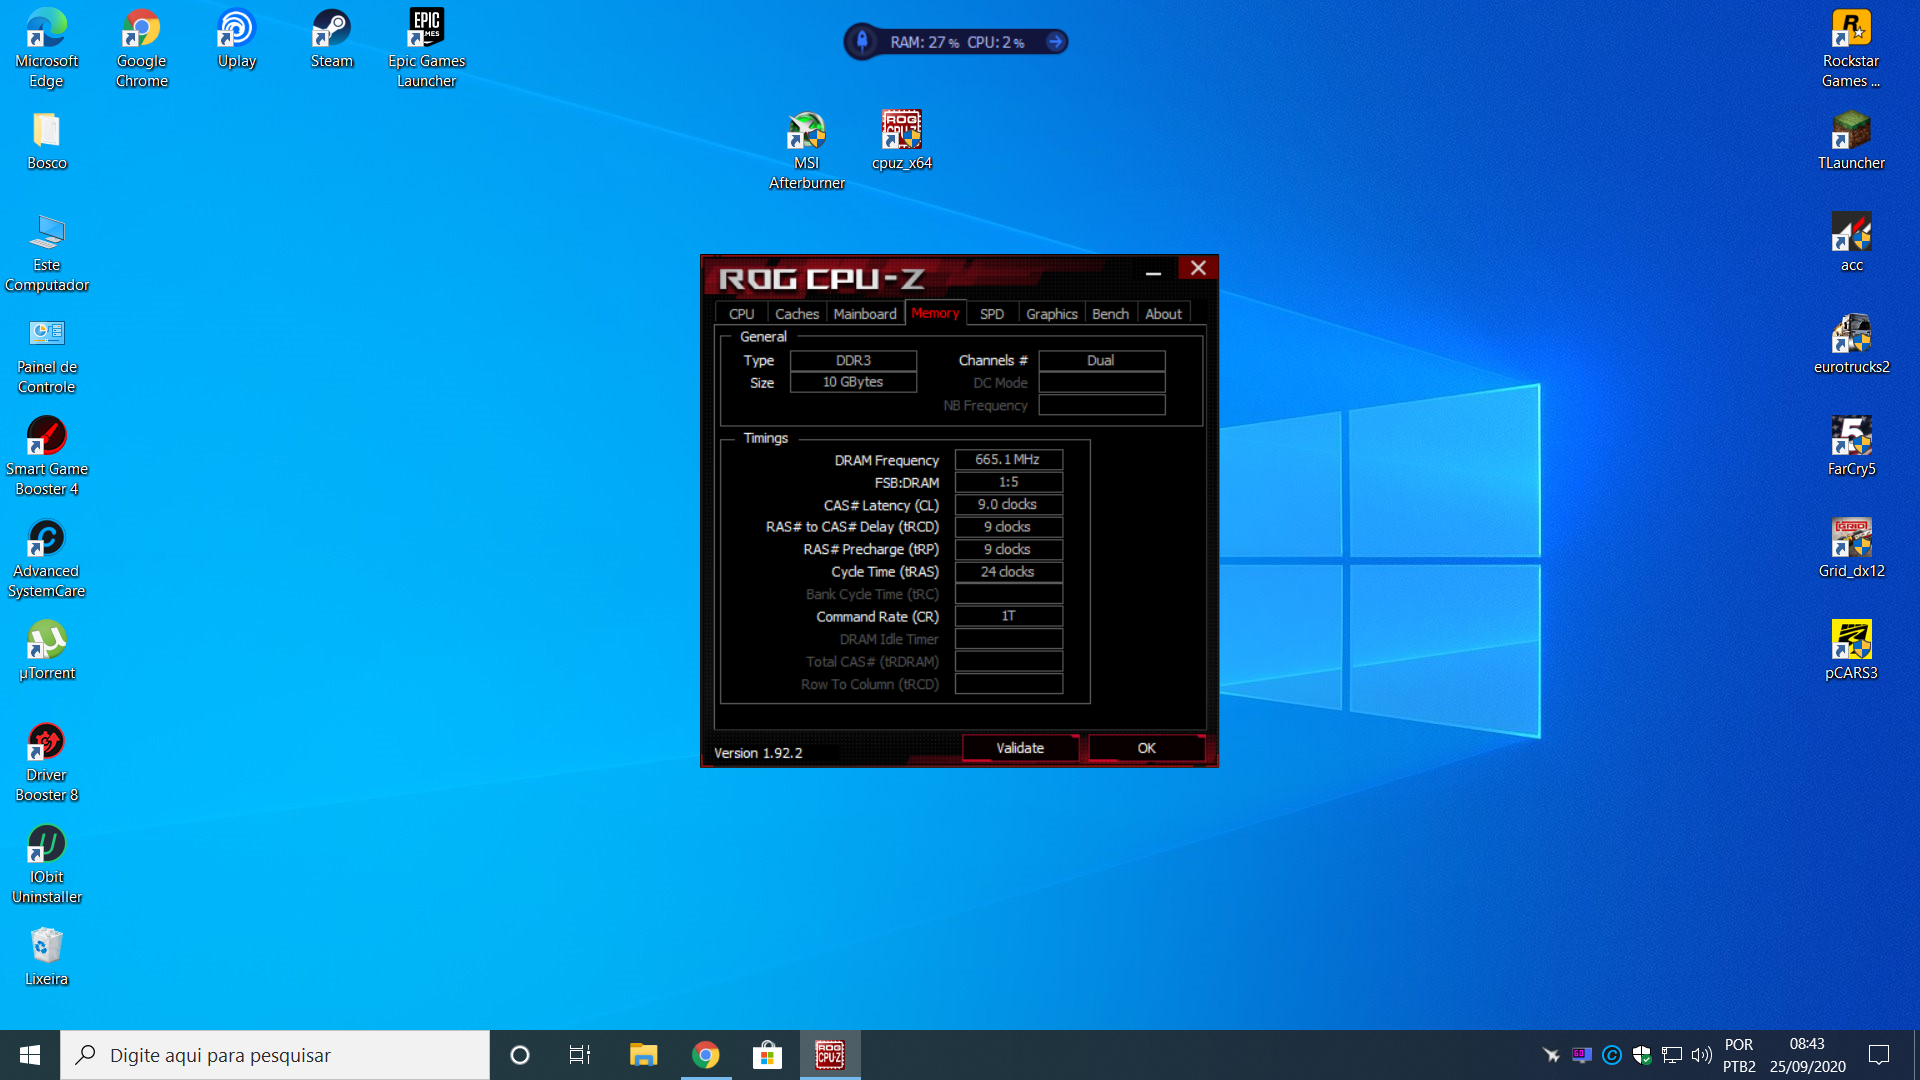Launch IObit Uninstaller shortcut
This screenshot has width=1920, height=1080.
click(47, 865)
